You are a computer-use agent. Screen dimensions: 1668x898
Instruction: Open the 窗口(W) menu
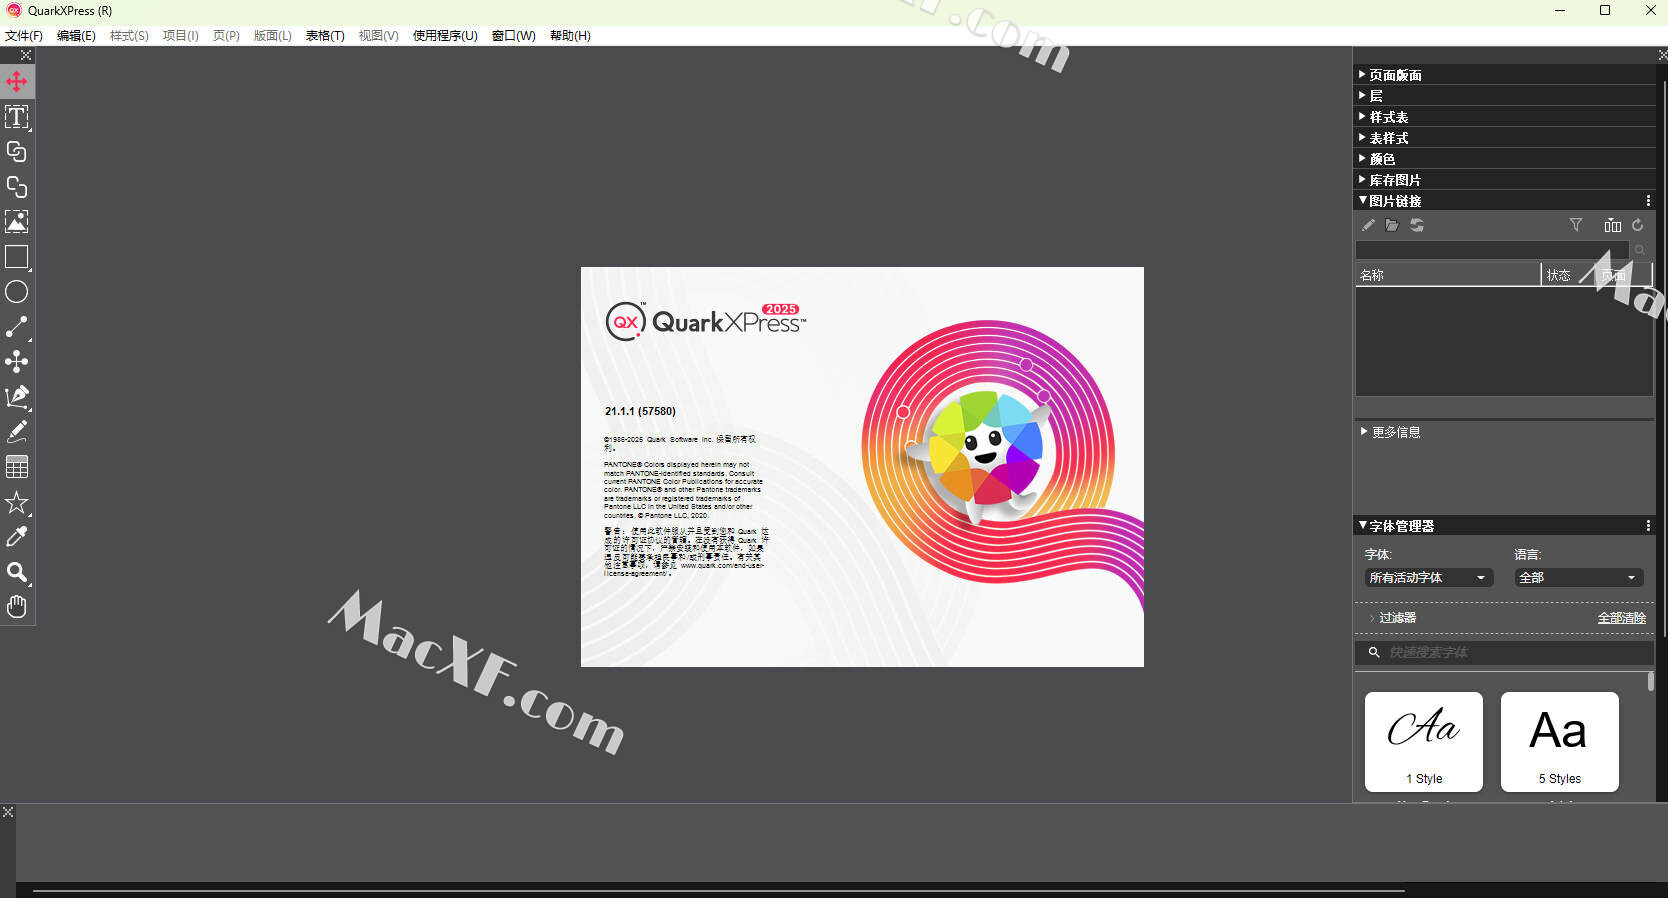[514, 36]
